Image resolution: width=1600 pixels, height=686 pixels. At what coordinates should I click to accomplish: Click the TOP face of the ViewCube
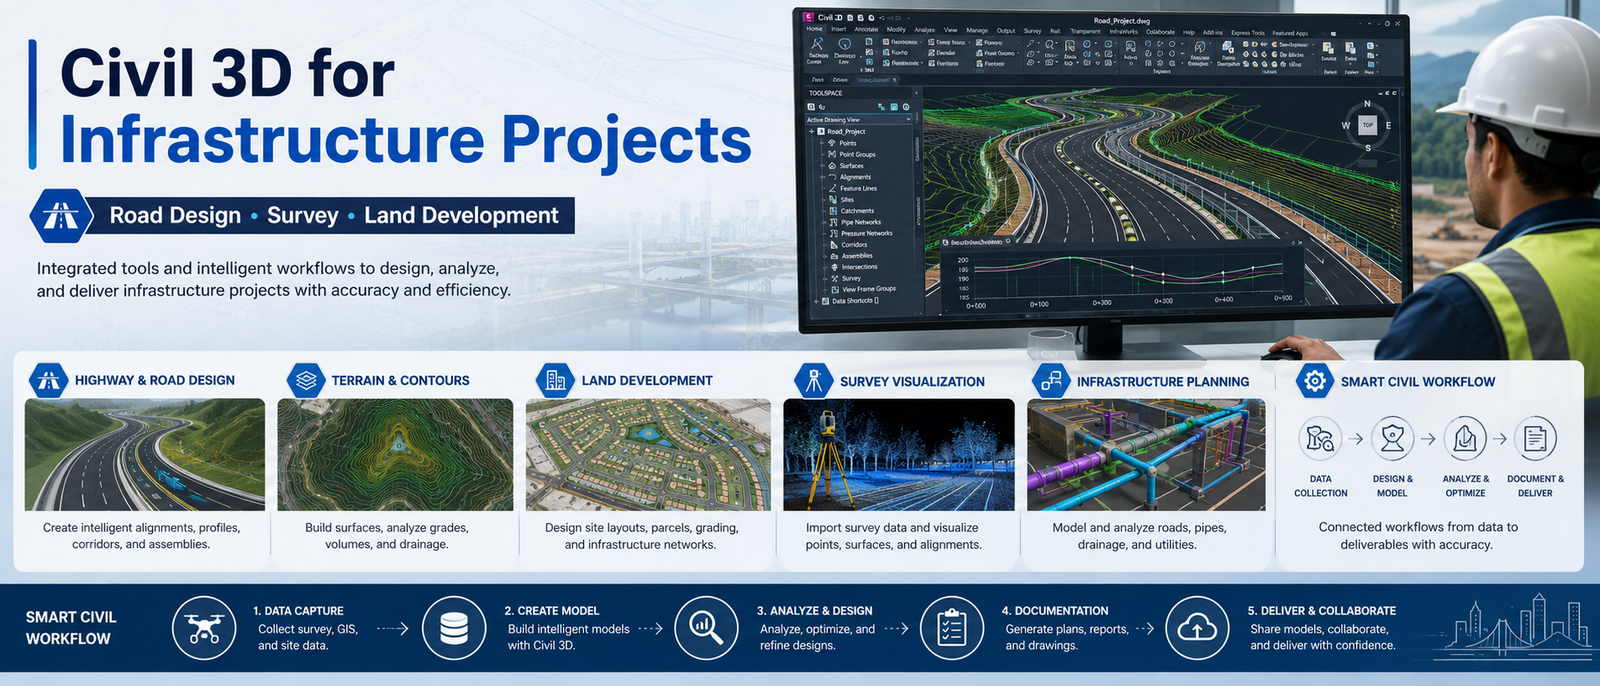click(x=1367, y=124)
